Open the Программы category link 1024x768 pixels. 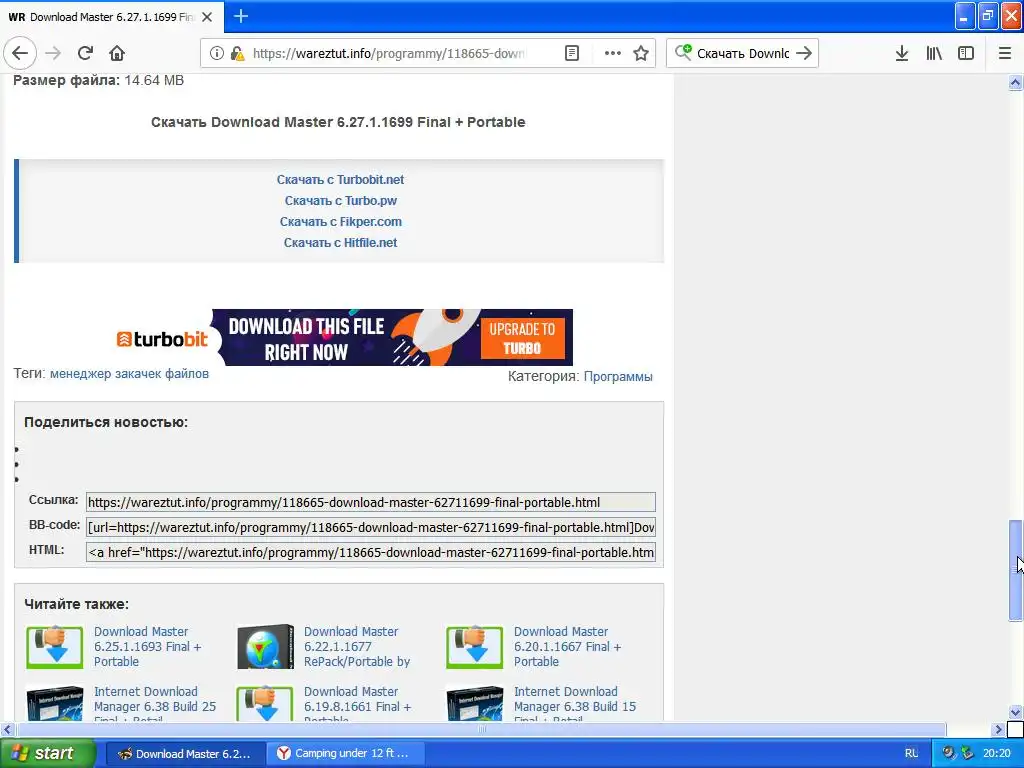(x=618, y=376)
